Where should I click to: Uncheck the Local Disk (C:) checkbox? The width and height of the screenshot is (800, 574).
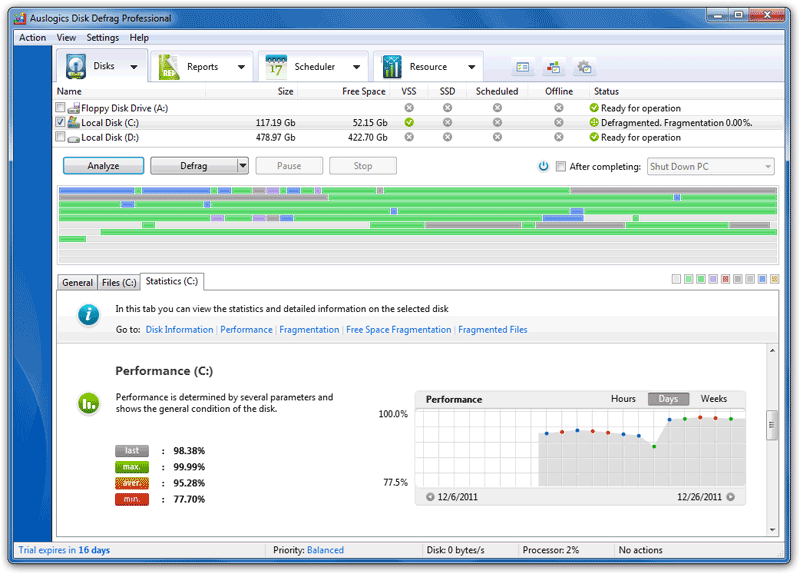coord(61,123)
